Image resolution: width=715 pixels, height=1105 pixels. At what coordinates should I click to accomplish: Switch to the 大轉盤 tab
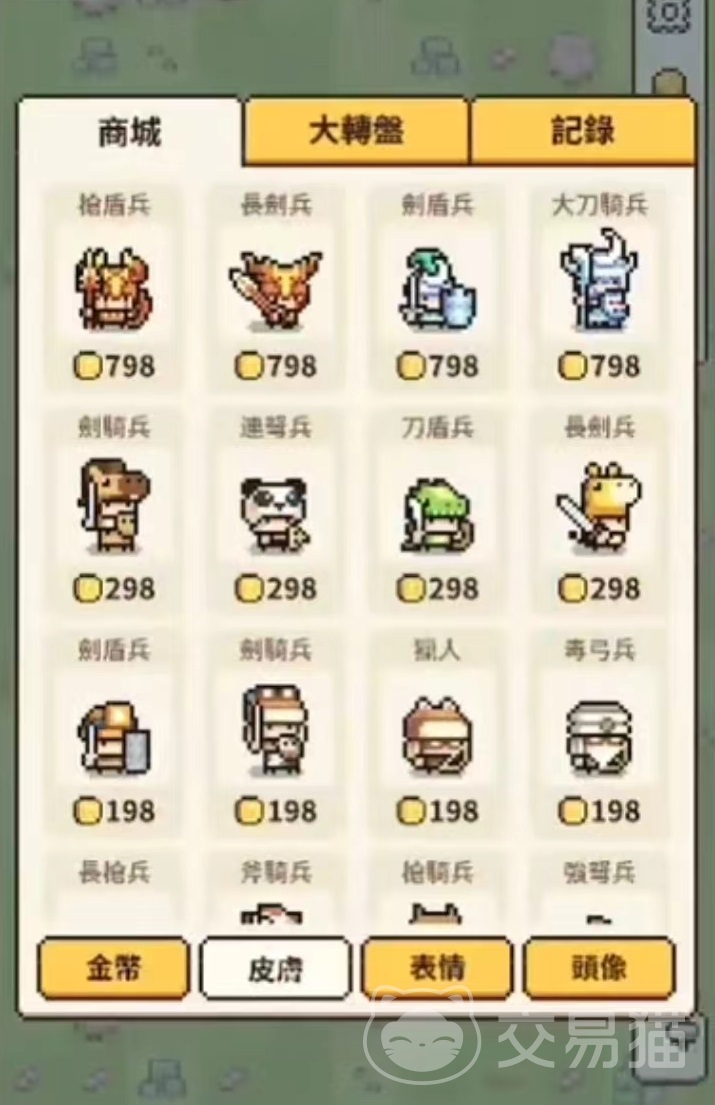(356, 131)
